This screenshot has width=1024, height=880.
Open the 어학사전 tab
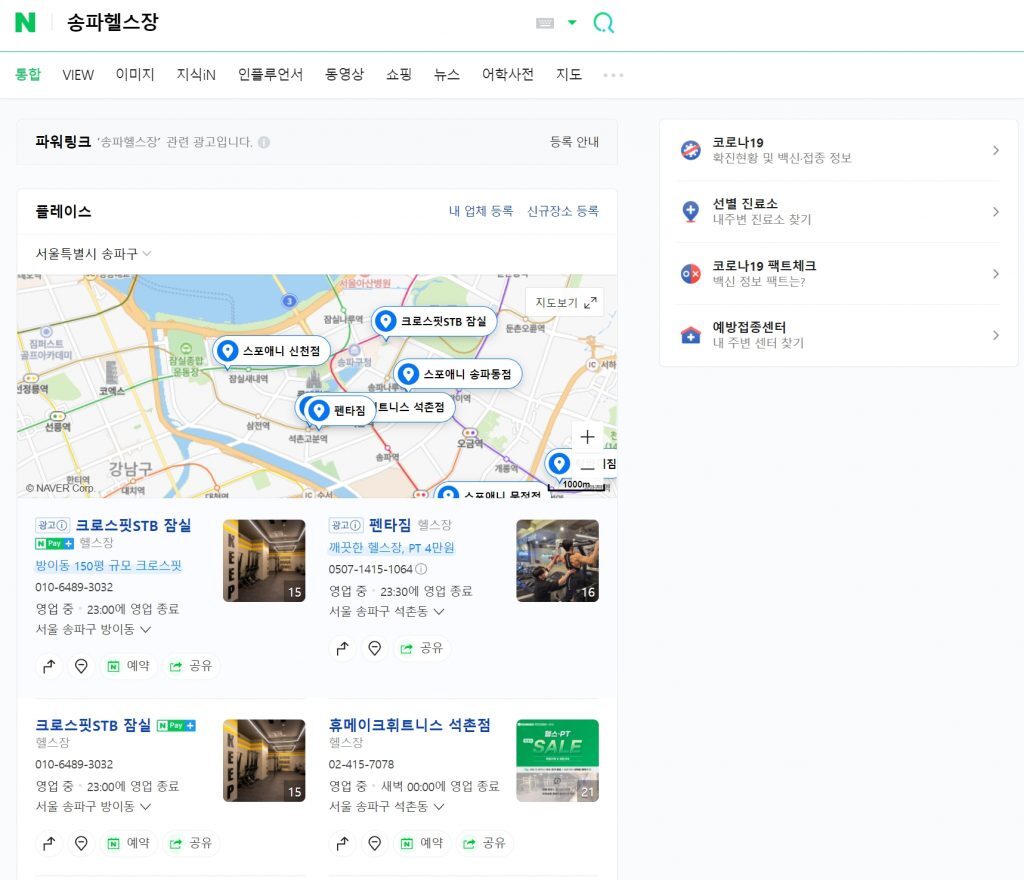coord(507,74)
